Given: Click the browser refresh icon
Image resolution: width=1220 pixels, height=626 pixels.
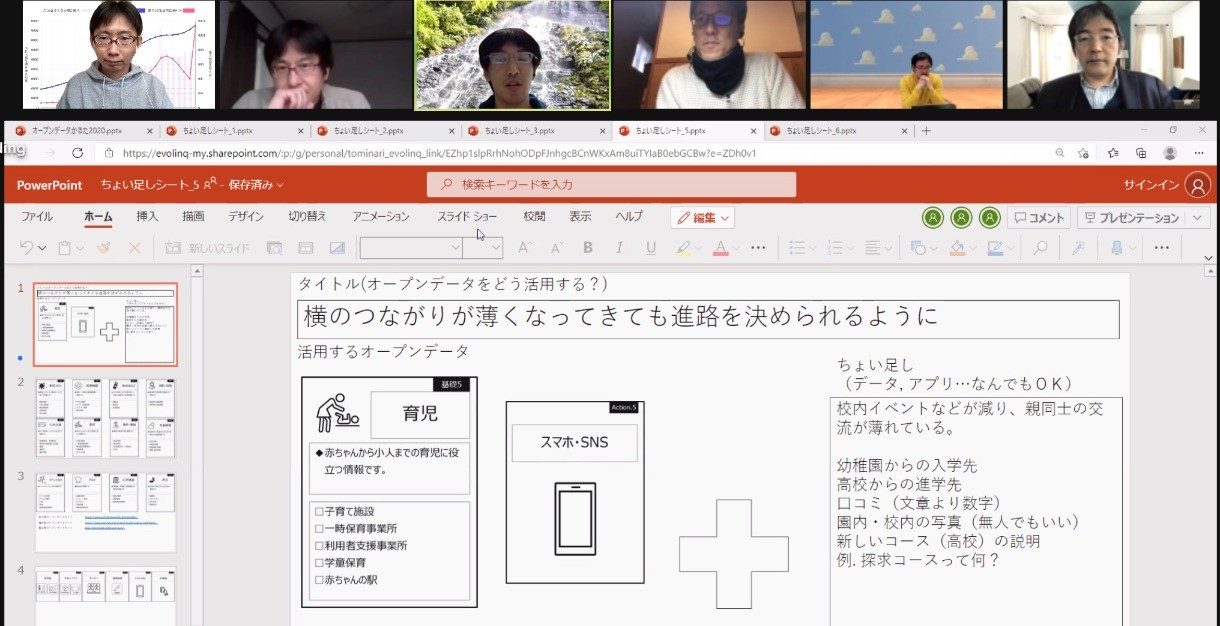Looking at the screenshot, I should (x=77, y=153).
